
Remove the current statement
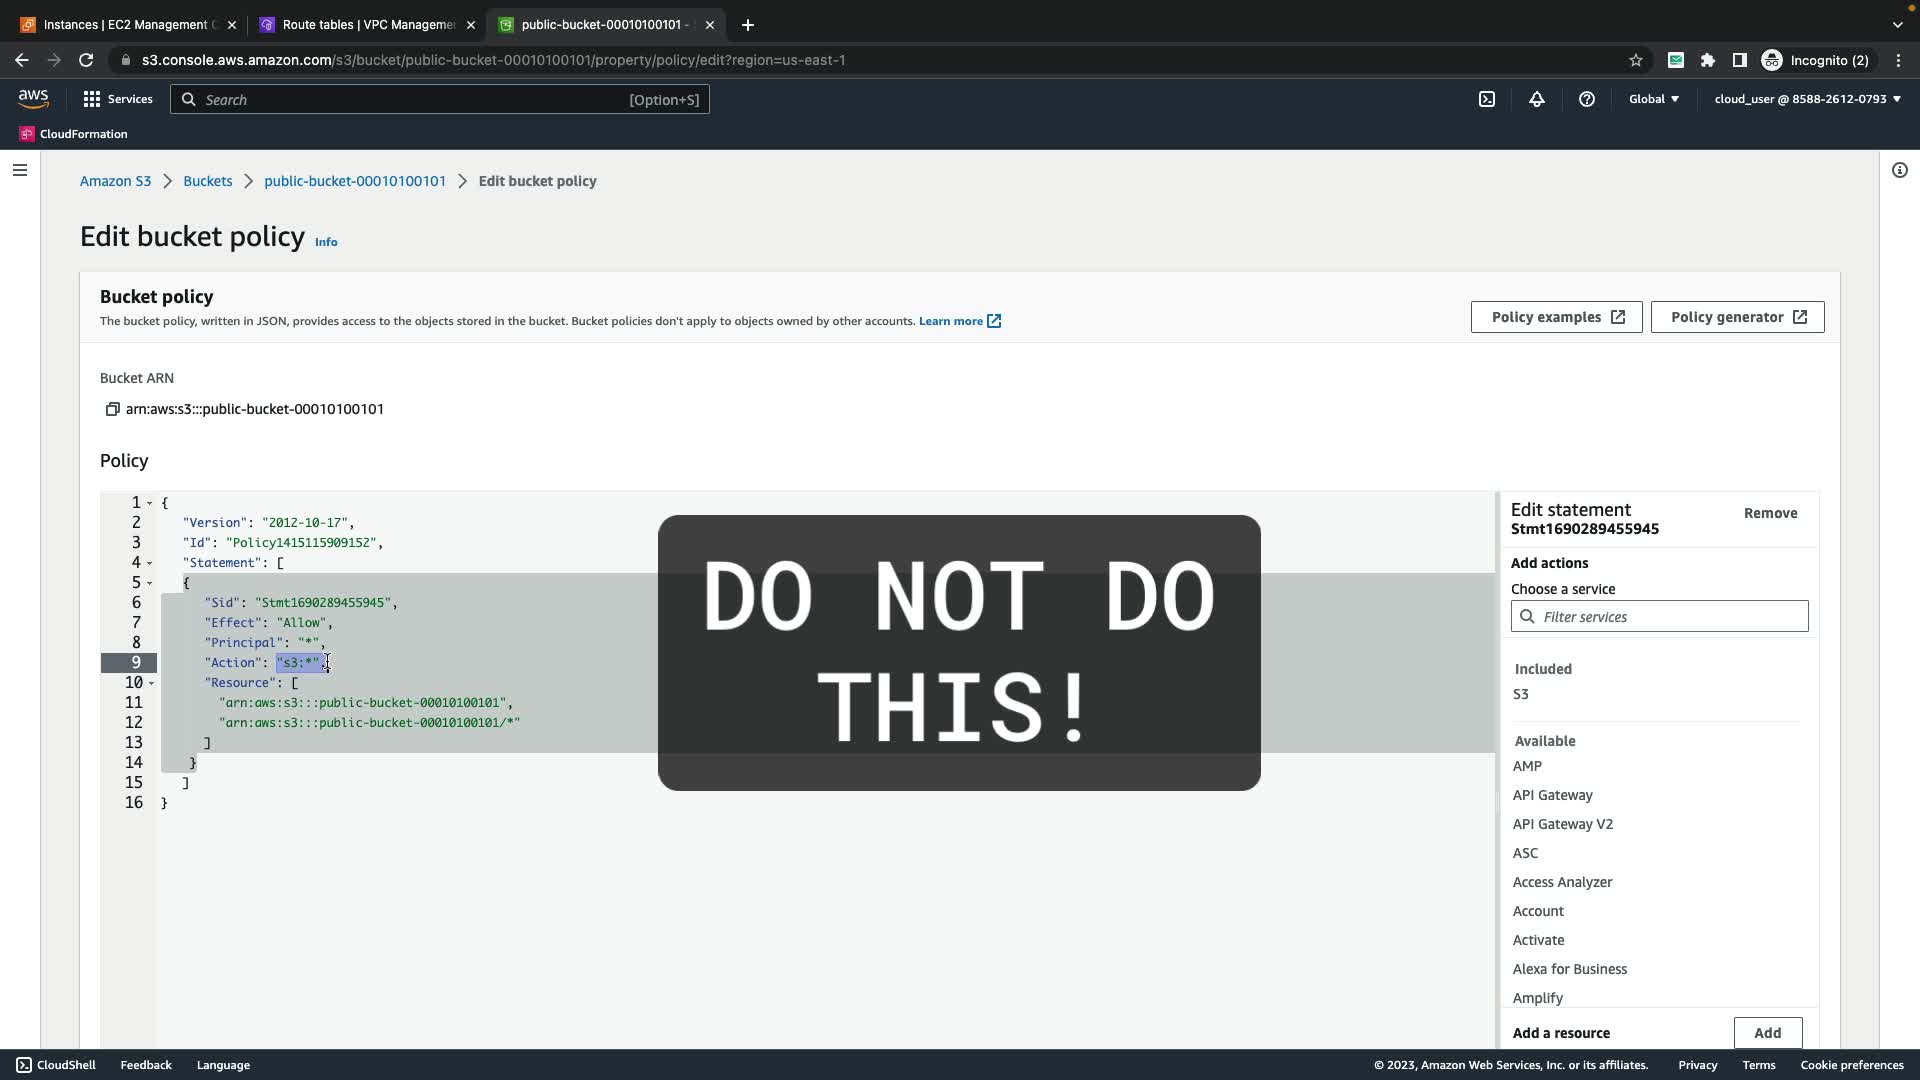point(1770,513)
